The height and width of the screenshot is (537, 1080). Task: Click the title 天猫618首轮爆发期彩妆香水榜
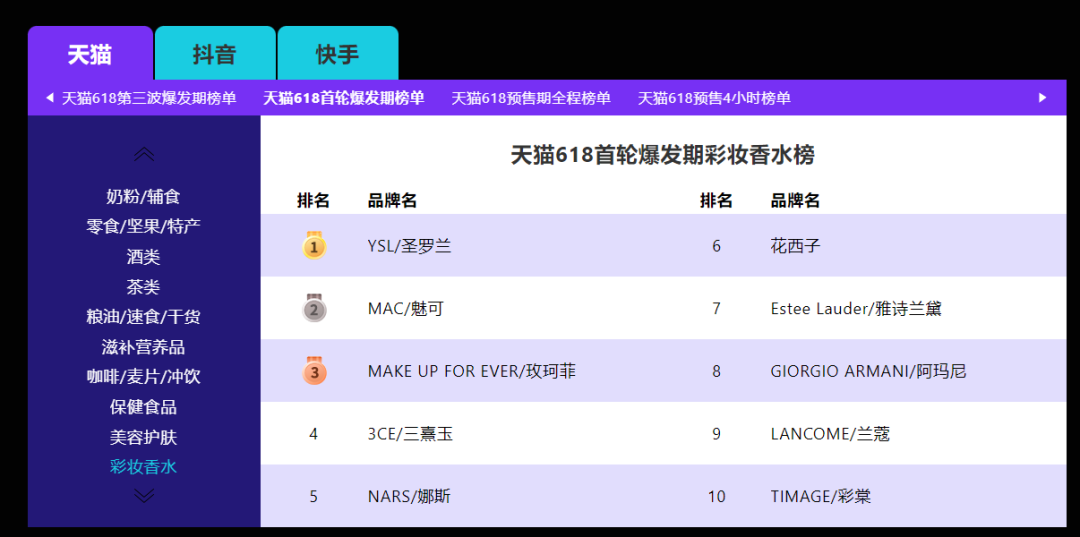tap(663, 156)
